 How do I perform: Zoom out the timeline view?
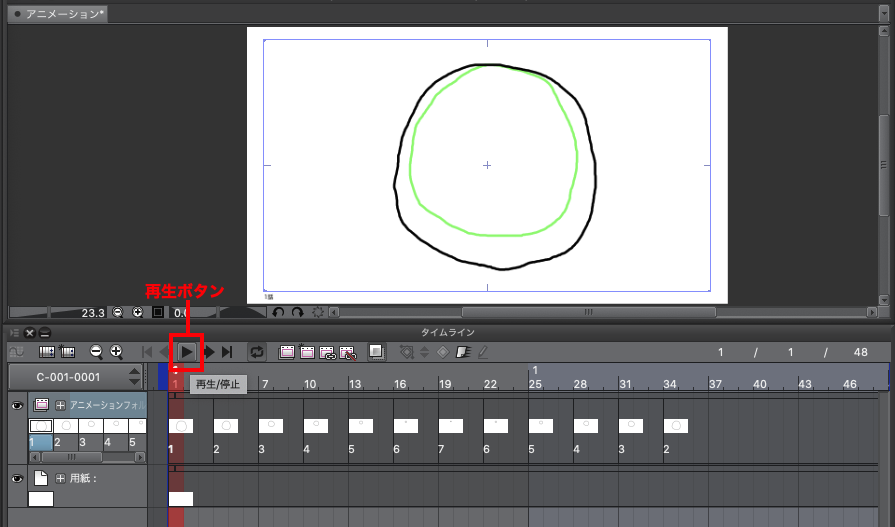tap(96, 352)
